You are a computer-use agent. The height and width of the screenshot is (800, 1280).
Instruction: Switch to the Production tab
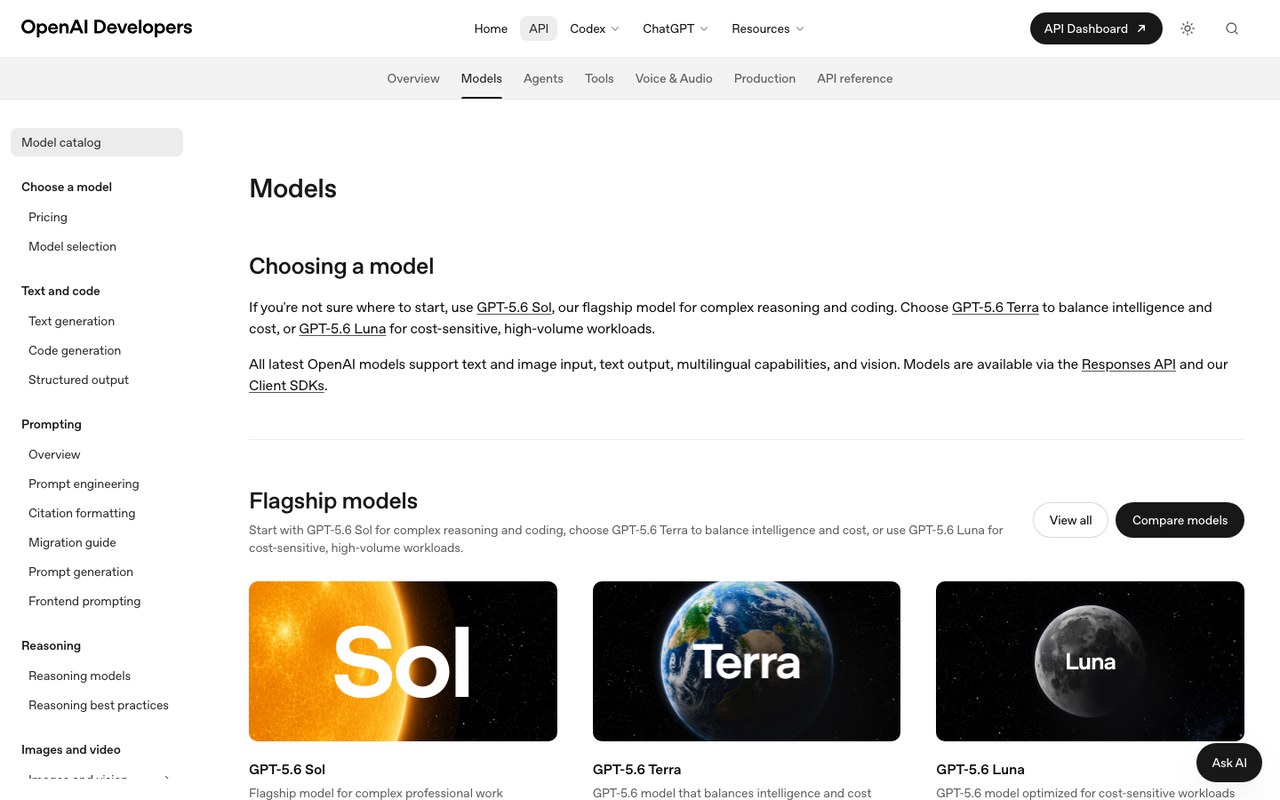point(765,78)
